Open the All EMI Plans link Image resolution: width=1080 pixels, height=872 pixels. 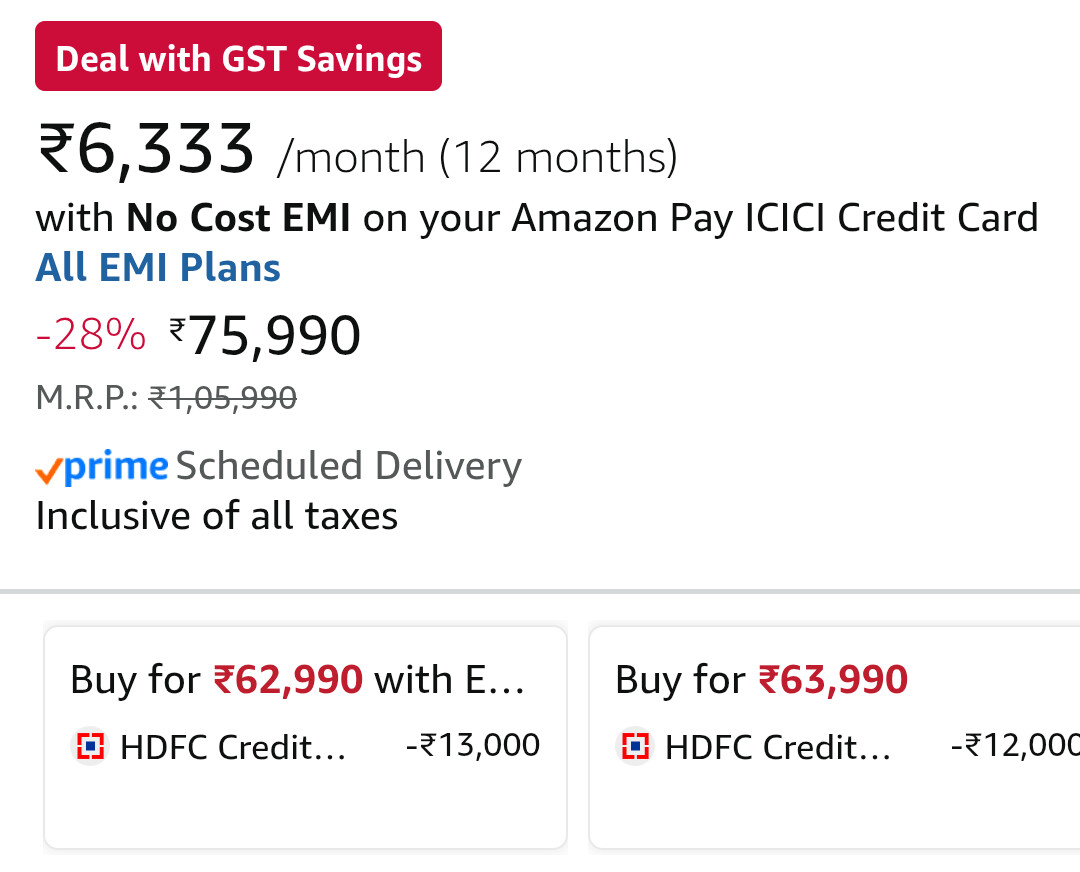(x=158, y=268)
